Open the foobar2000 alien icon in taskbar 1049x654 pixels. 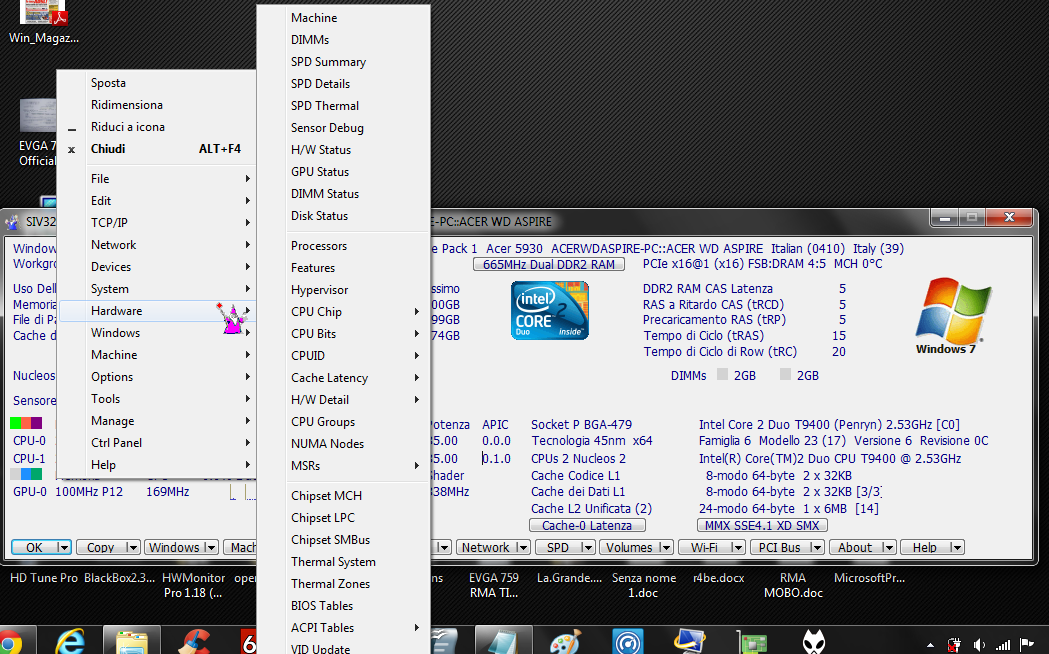[814, 642]
